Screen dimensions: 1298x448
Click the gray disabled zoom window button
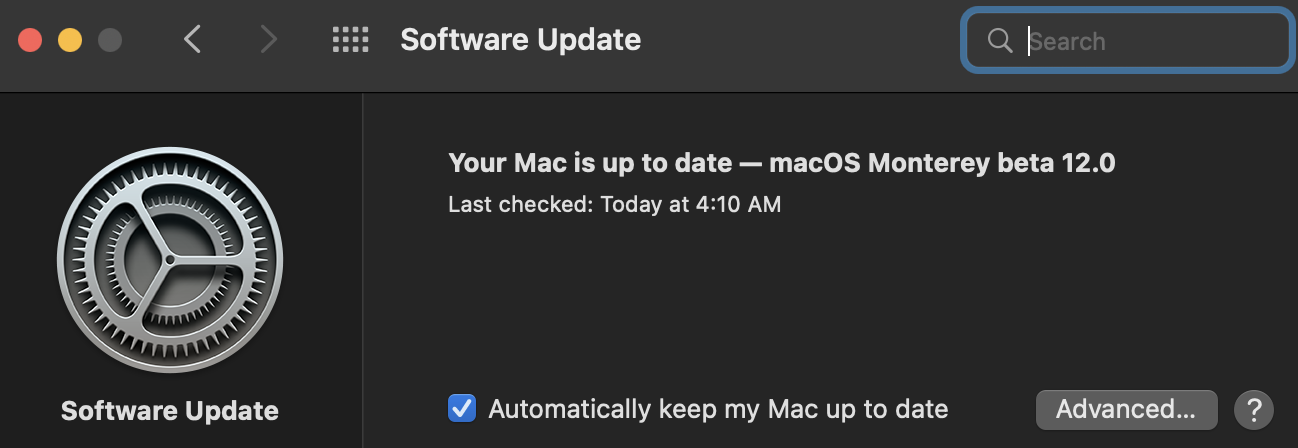(x=109, y=40)
